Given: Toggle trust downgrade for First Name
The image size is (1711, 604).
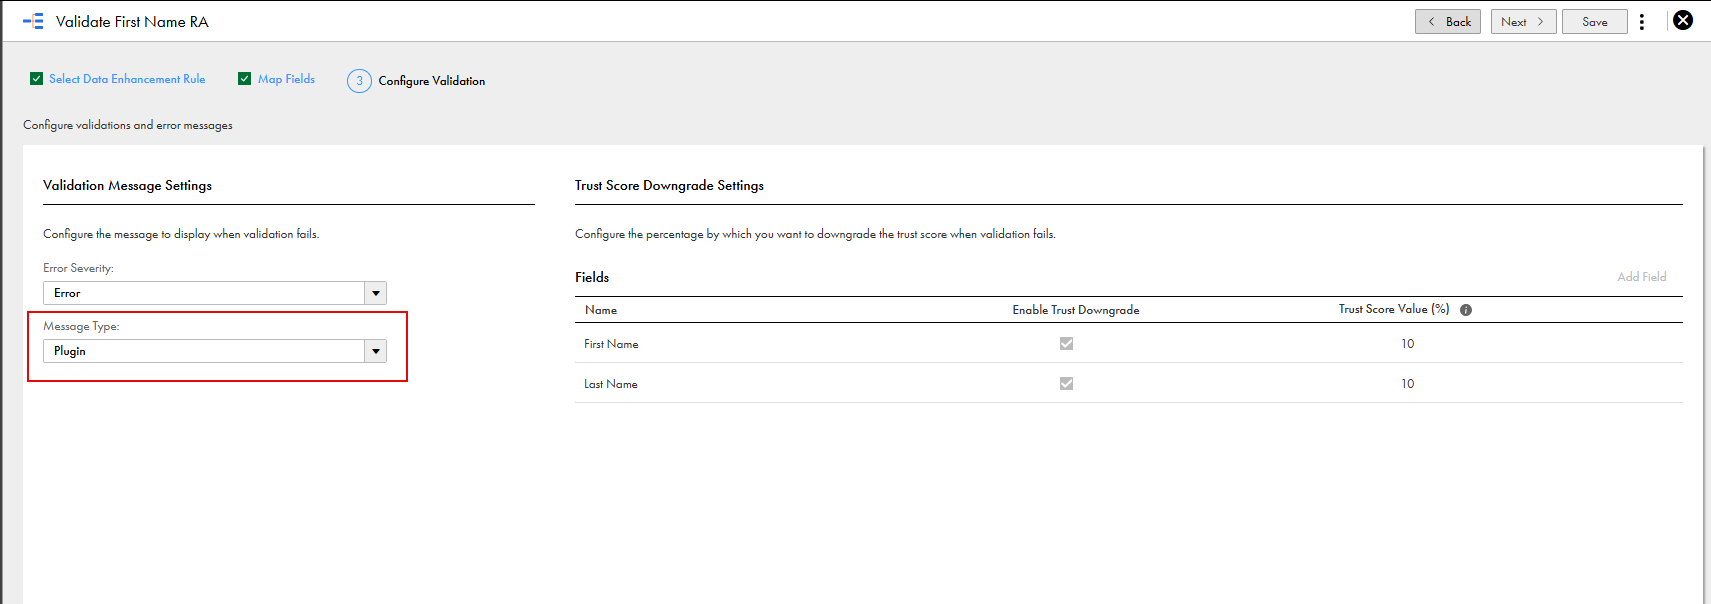Looking at the screenshot, I should pos(1066,343).
